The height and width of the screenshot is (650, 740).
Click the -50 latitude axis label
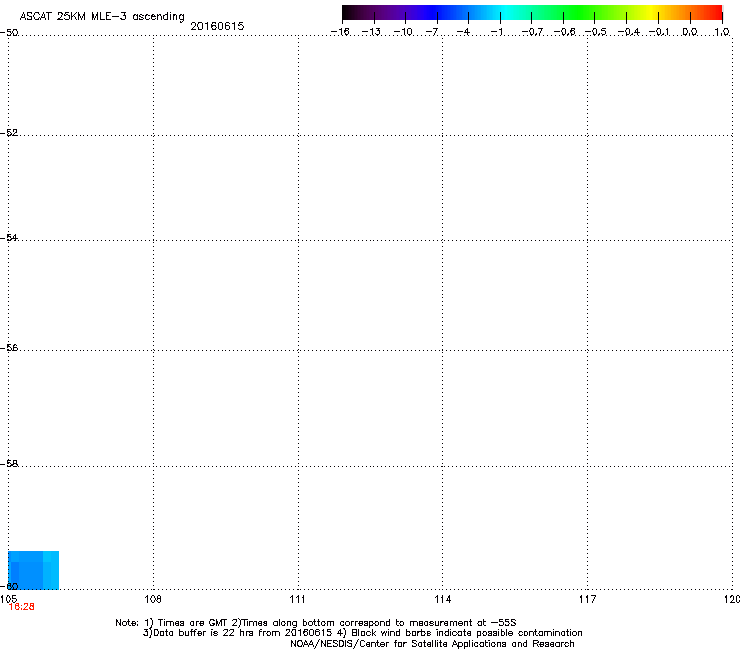pyautogui.click(x=9, y=32)
